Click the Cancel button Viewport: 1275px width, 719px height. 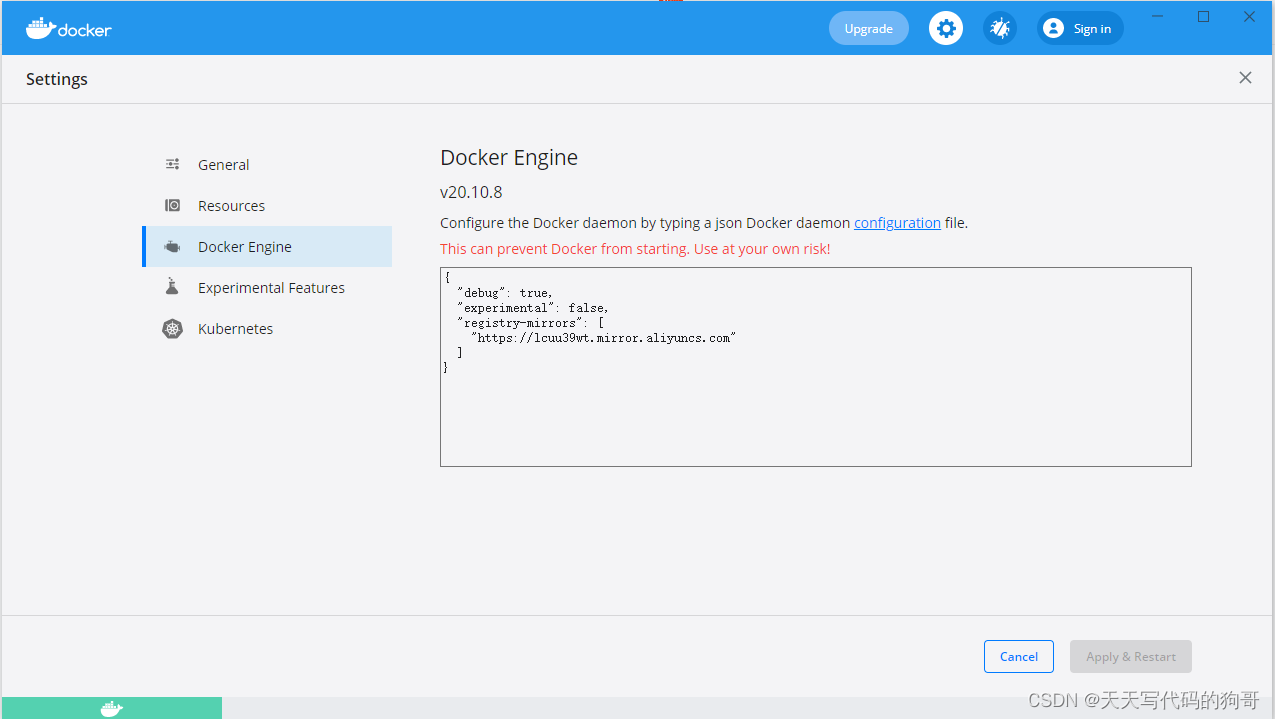tap(1019, 656)
